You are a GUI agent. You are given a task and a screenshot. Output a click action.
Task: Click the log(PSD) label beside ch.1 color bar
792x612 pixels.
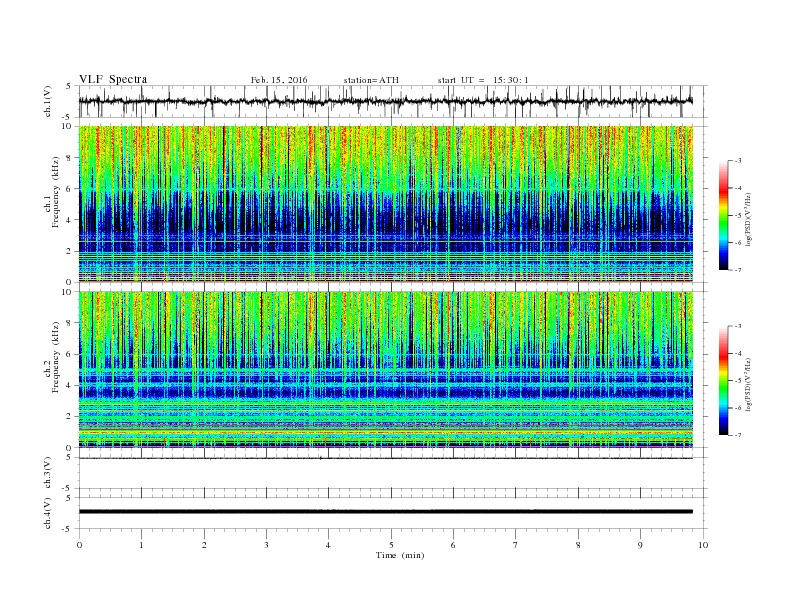point(749,219)
